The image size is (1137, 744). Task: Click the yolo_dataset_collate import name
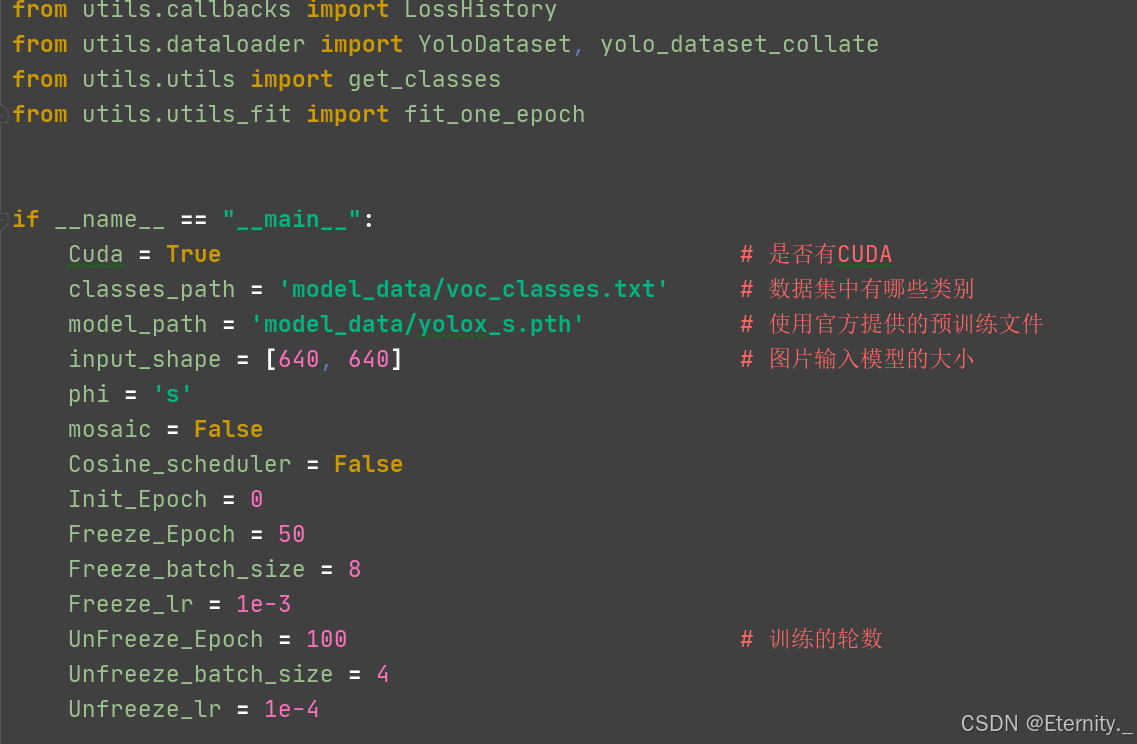(739, 44)
